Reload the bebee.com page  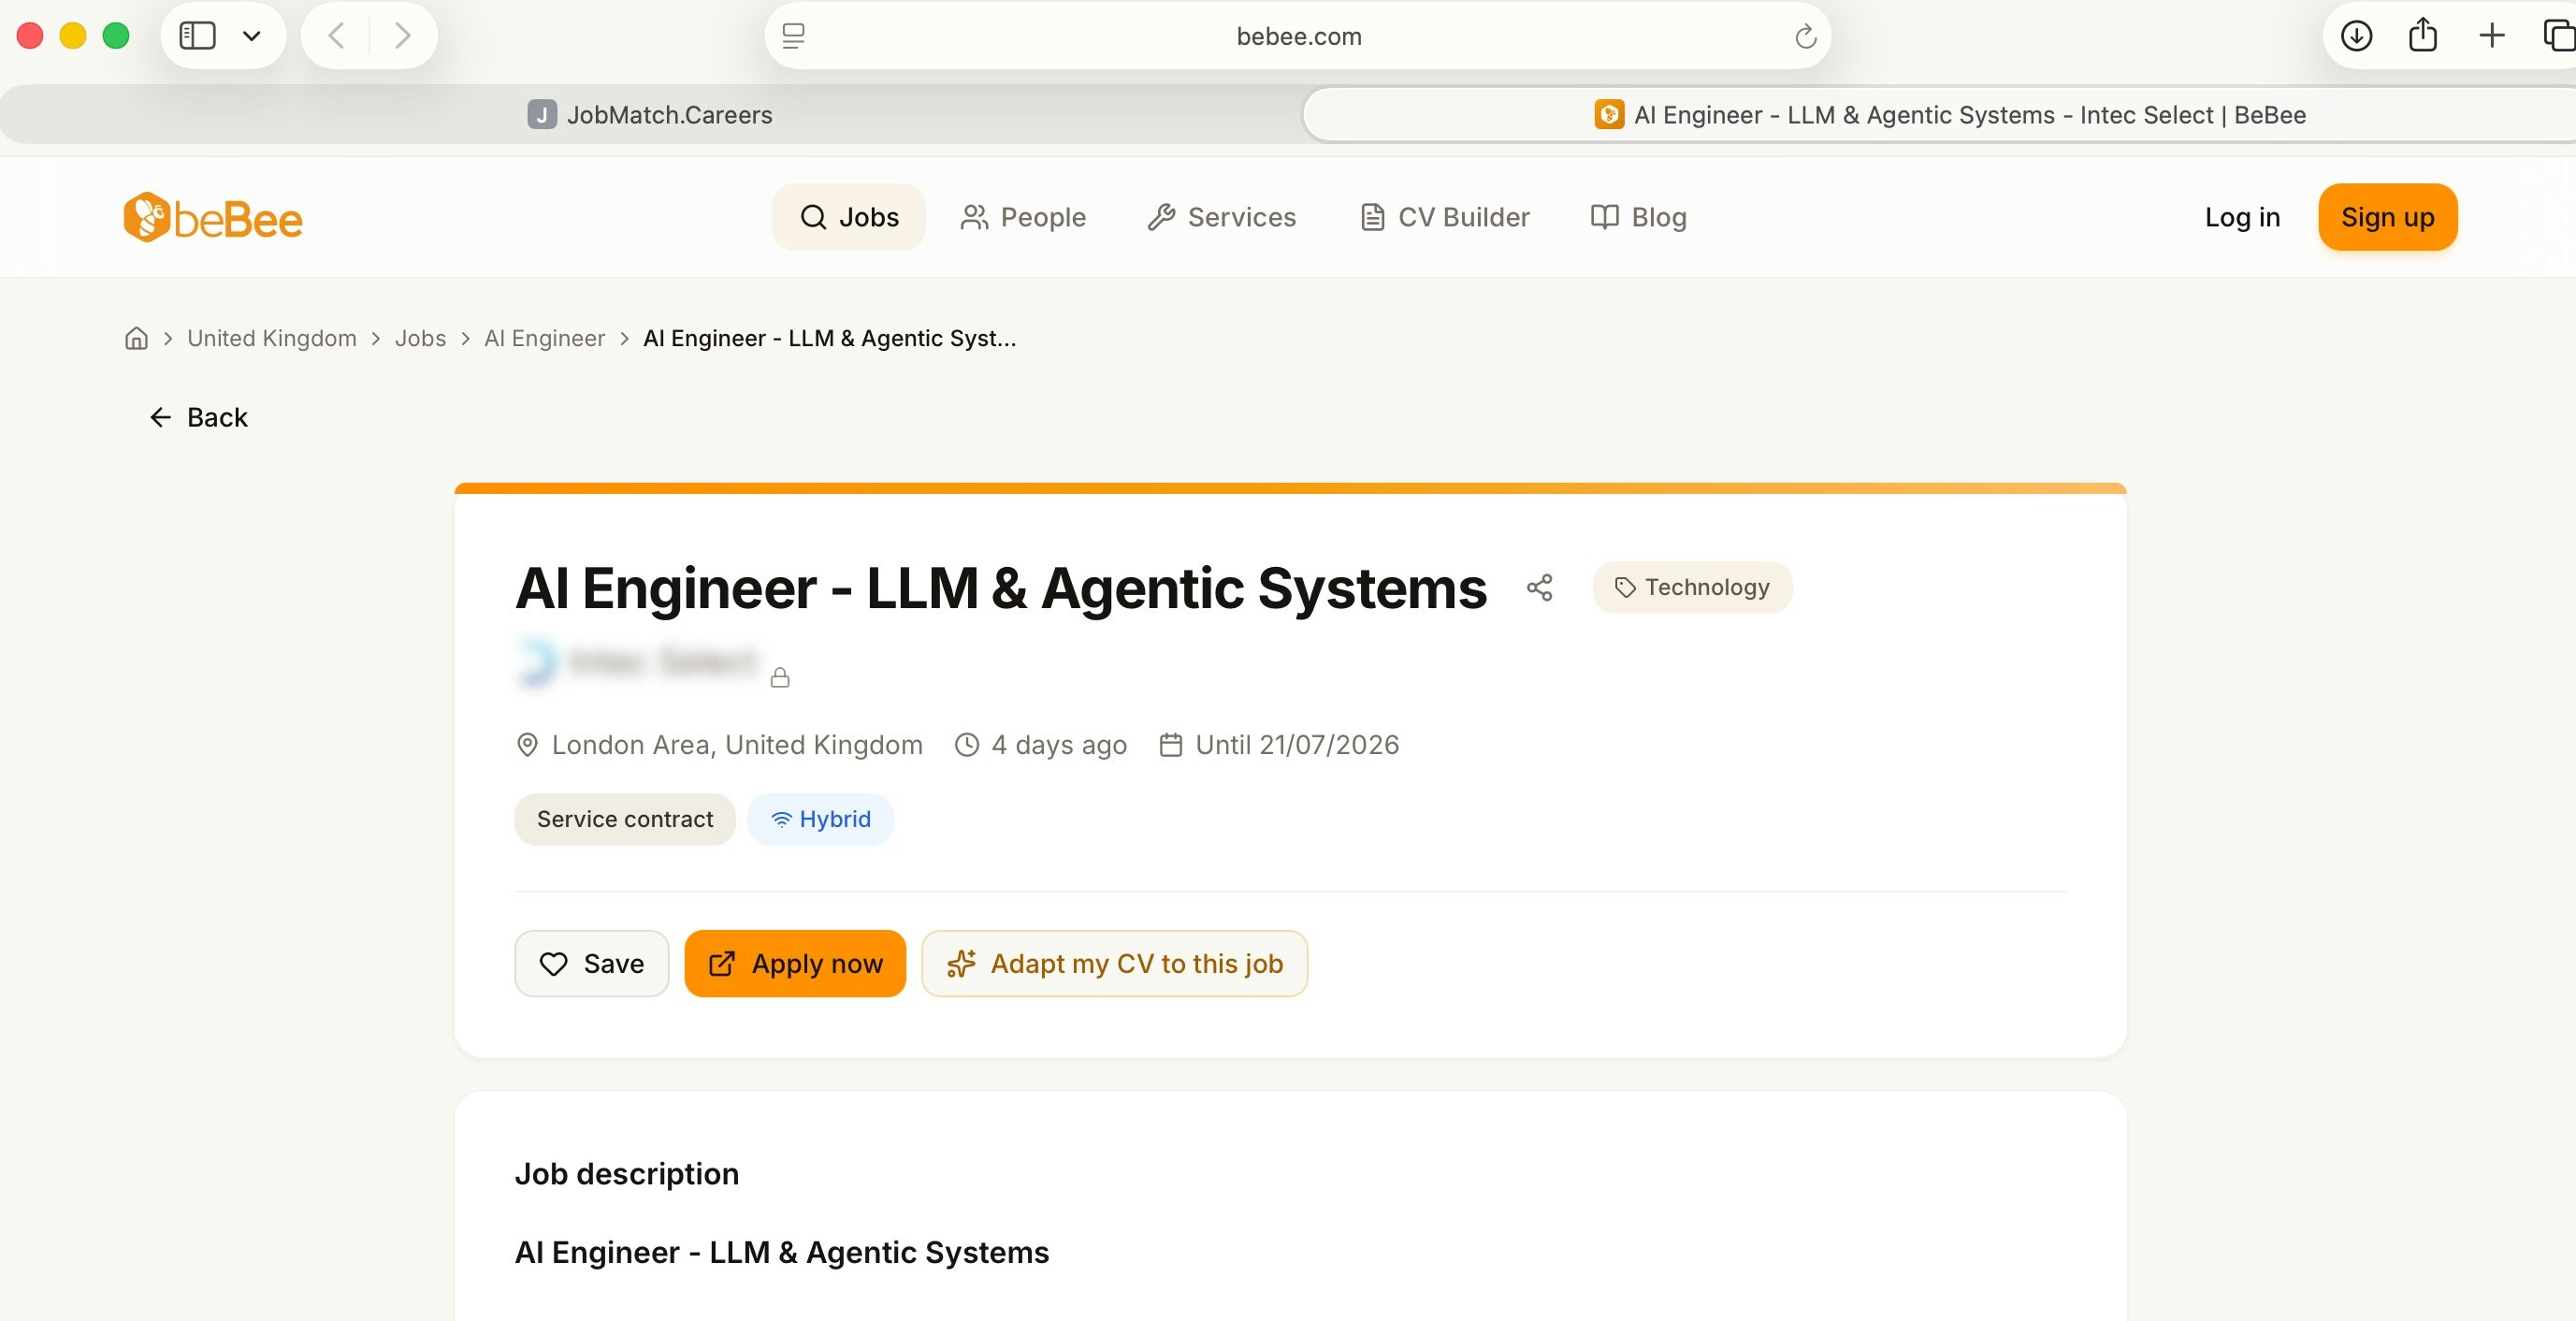point(1805,37)
